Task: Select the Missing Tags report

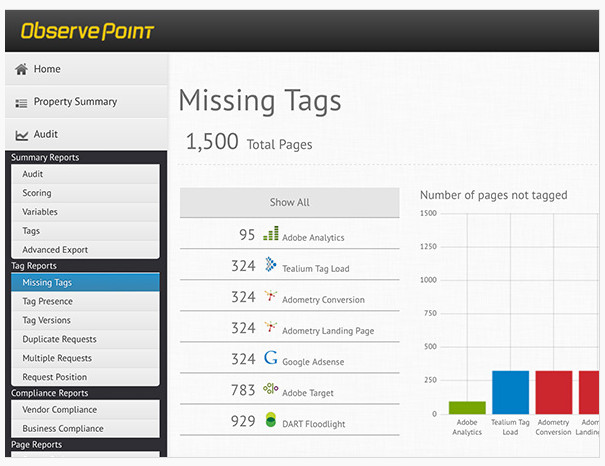Action: [x=85, y=282]
